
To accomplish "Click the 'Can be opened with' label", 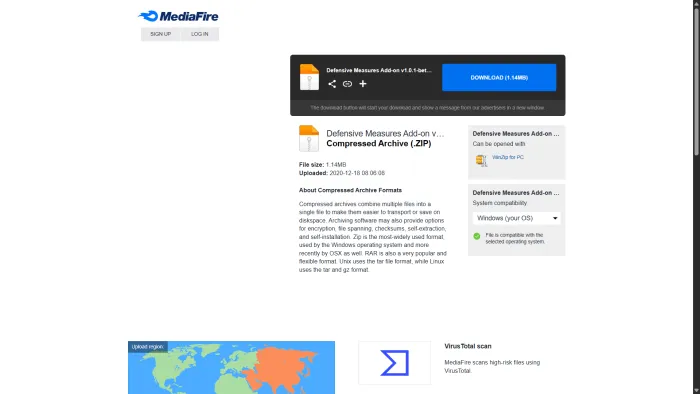I will pyautogui.click(x=499, y=144).
